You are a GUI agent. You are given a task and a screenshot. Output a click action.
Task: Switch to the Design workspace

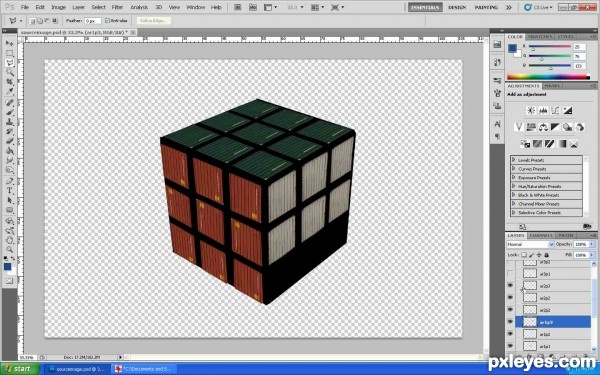point(457,7)
